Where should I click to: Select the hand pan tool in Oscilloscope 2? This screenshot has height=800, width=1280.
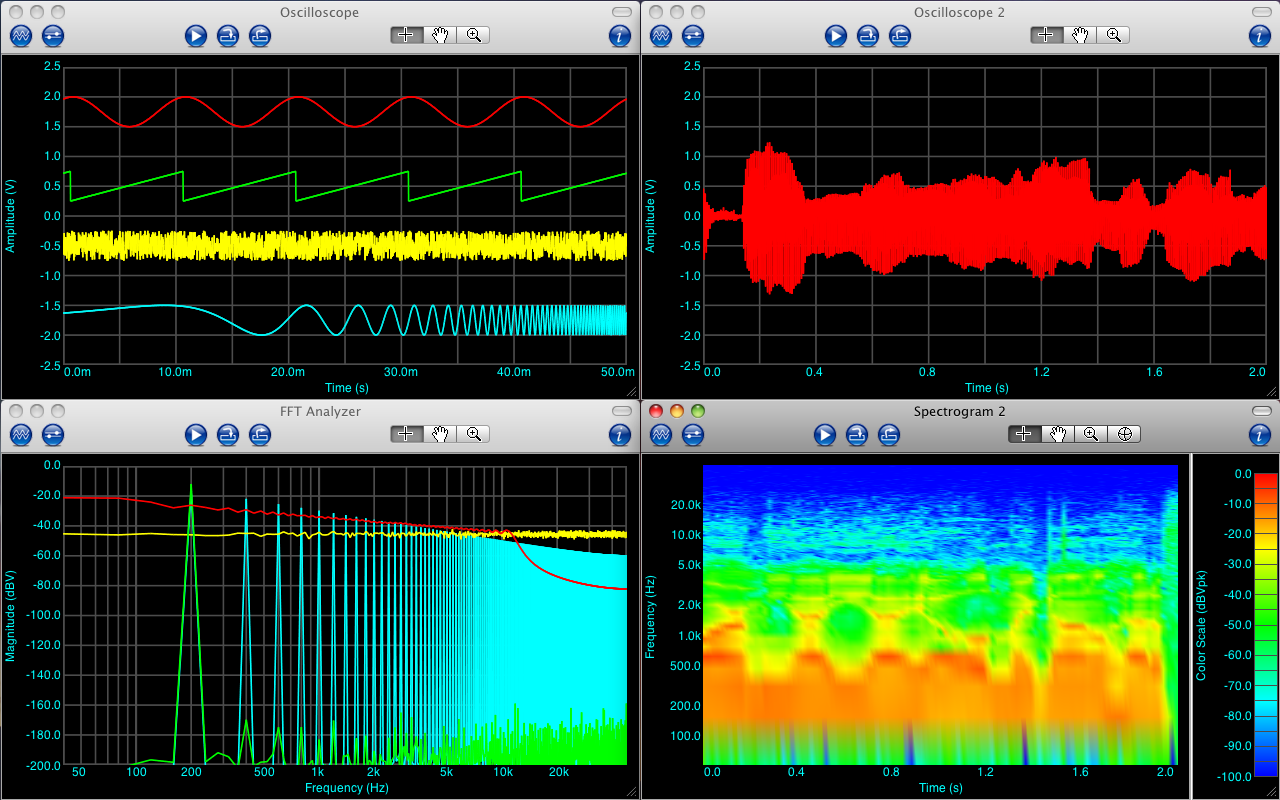(1079, 35)
